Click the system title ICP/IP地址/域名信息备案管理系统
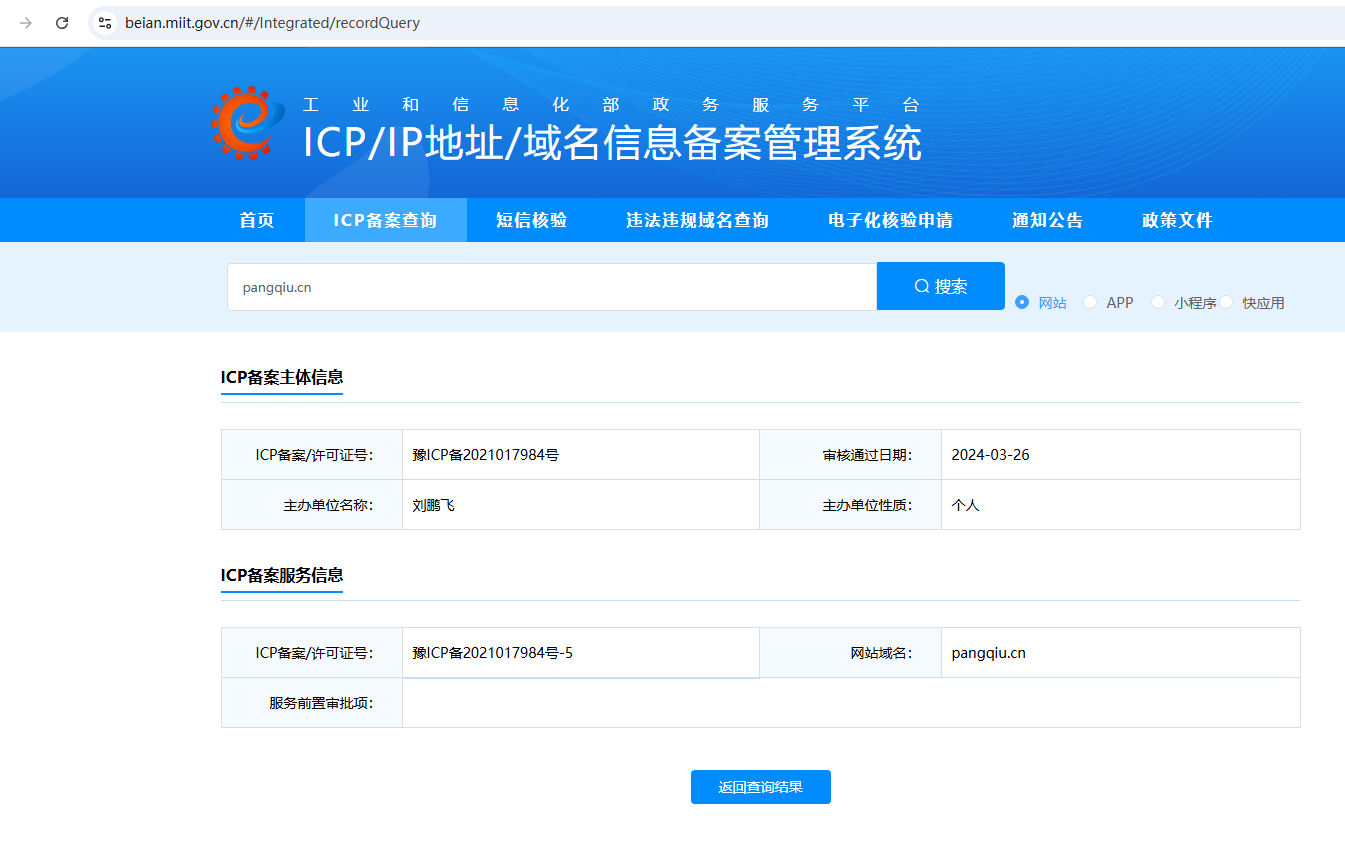The width and height of the screenshot is (1345, 866). click(x=612, y=143)
